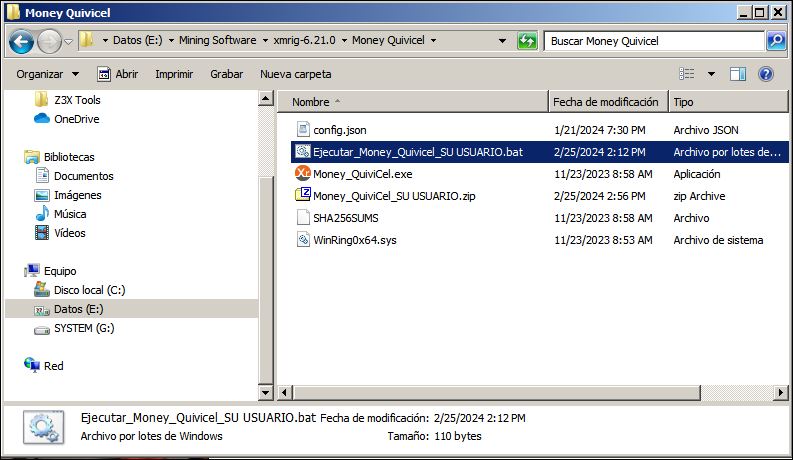Select the config.json file
The height and width of the screenshot is (460, 793).
(x=340, y=130)
